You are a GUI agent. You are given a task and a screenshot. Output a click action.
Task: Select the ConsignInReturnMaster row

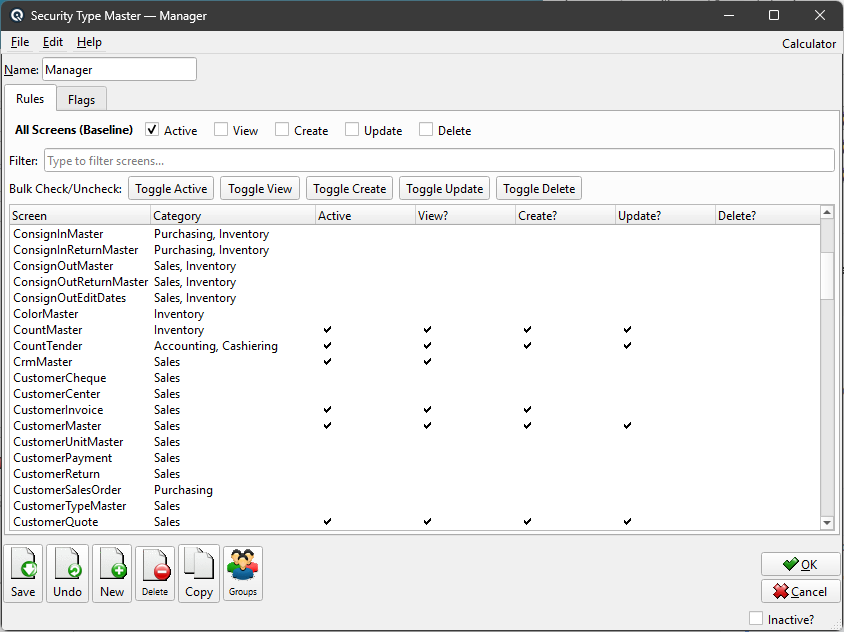(415, 250)
